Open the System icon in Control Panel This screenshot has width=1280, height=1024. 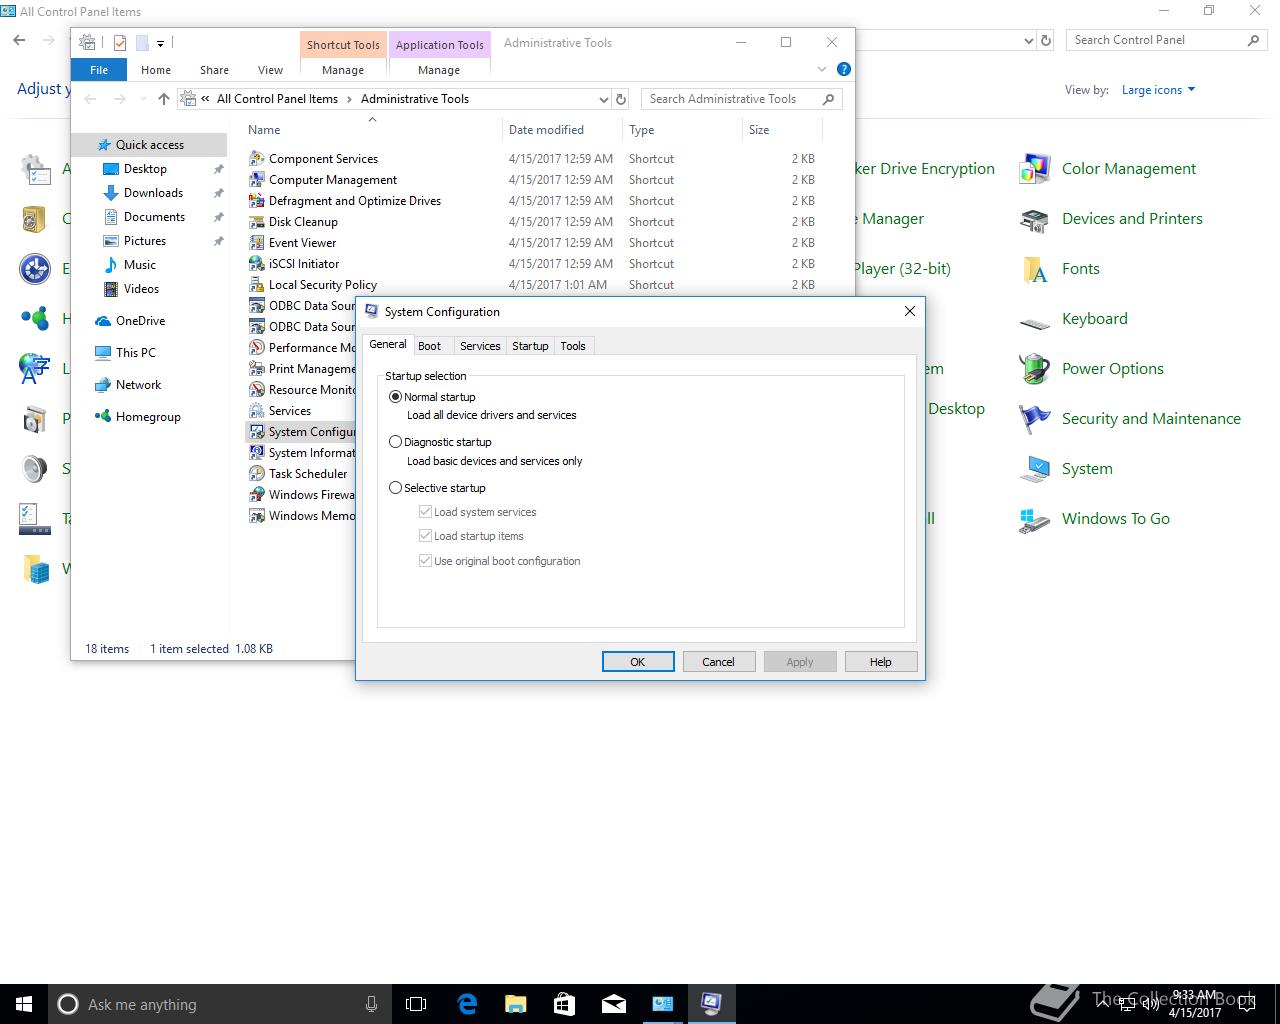pos(1035,469)
